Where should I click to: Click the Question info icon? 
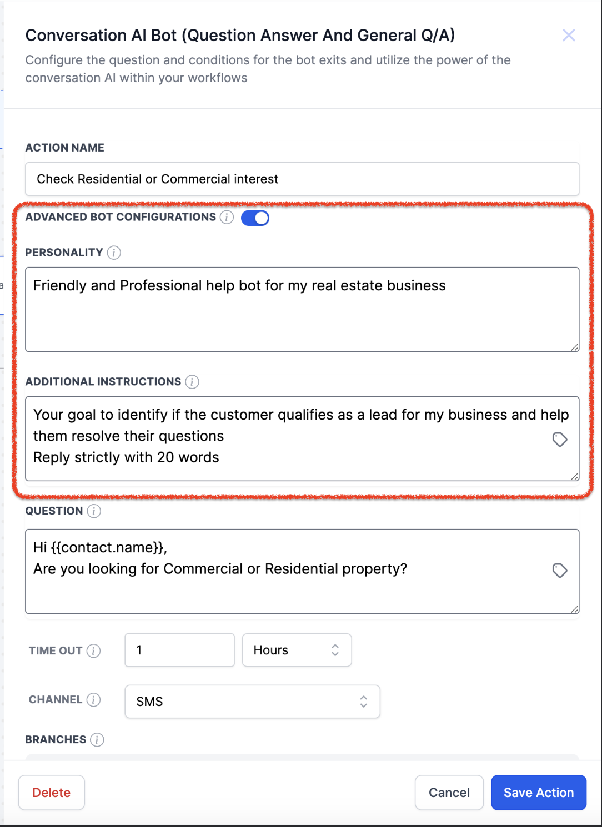click(94, 512)
